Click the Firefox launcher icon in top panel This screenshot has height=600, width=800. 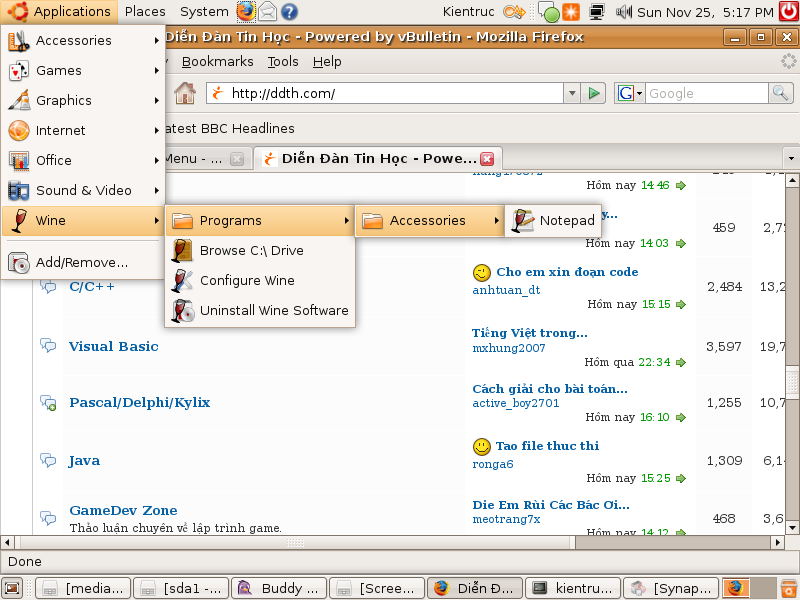point(246,12)
